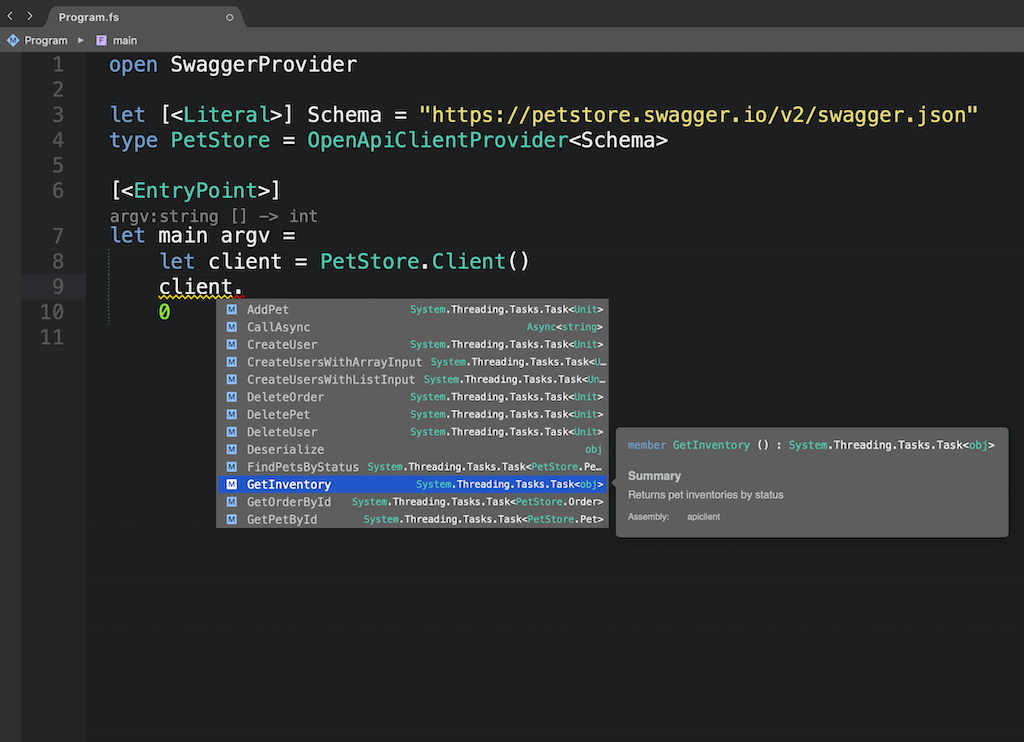Select CreateUsersWithArrayInput in the autocomplete list
The image size is (1024, 742).
[x=412, y=362]
